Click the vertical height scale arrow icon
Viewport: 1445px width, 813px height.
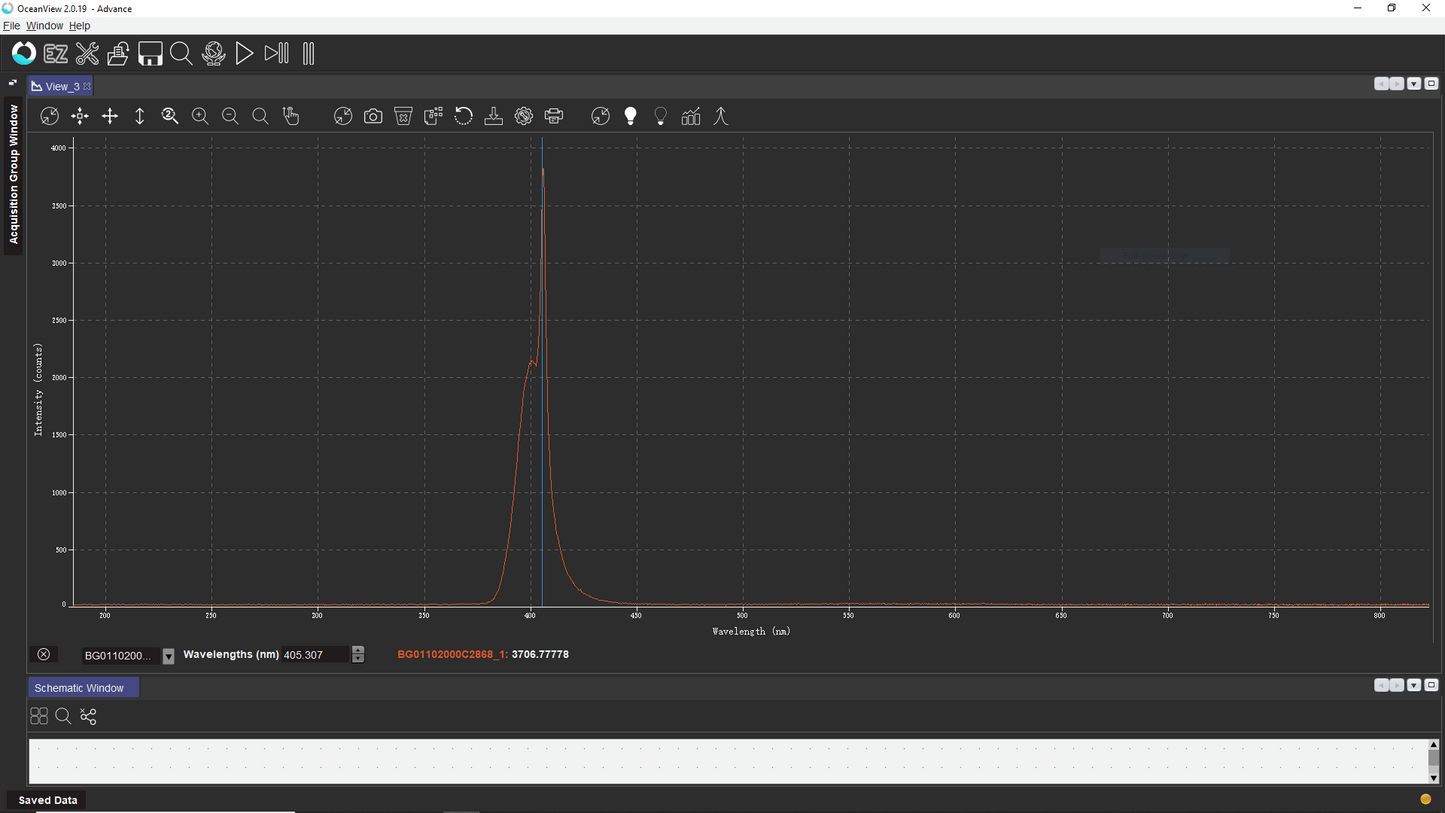coord(140,116)
